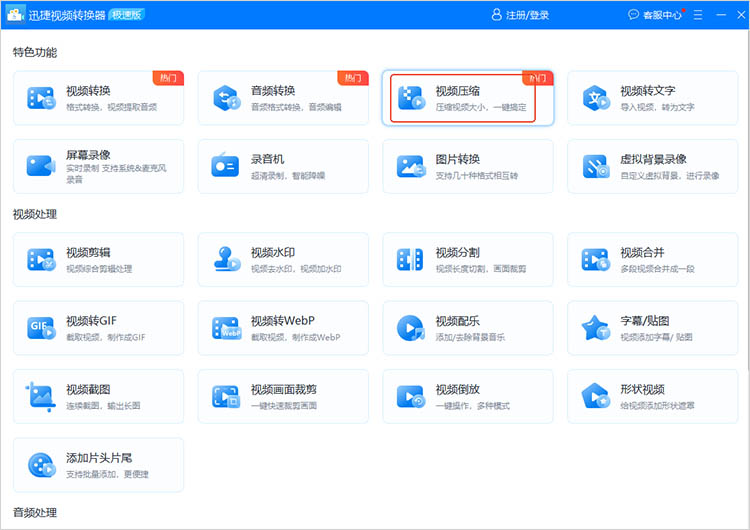Click the 注册/登录 link
This screenshot has width=750, height=530.
[x=527, y=15]
